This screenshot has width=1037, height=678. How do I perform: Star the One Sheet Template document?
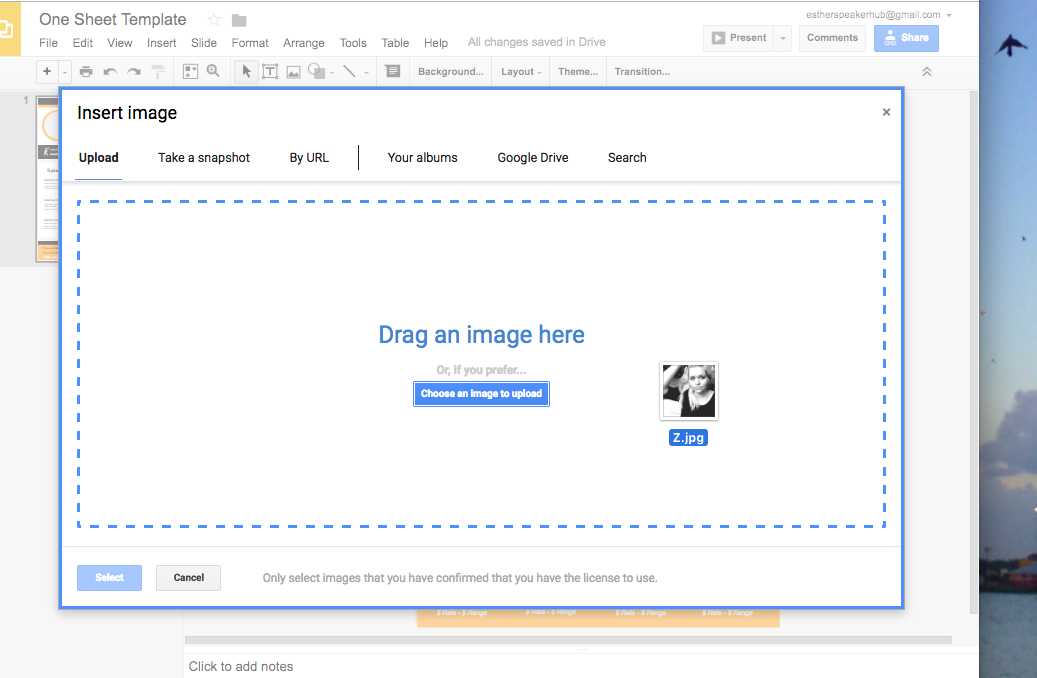(214, 20)
